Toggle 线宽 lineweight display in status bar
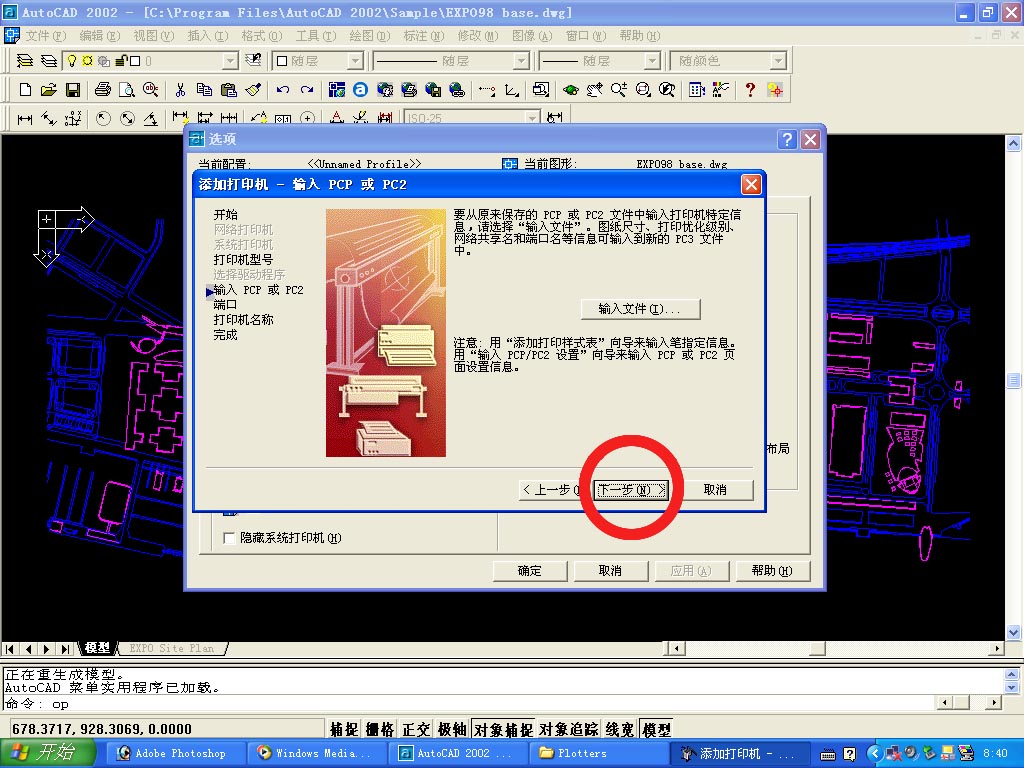Screen dimensions: 1024x768 click(x=620, y=729)
